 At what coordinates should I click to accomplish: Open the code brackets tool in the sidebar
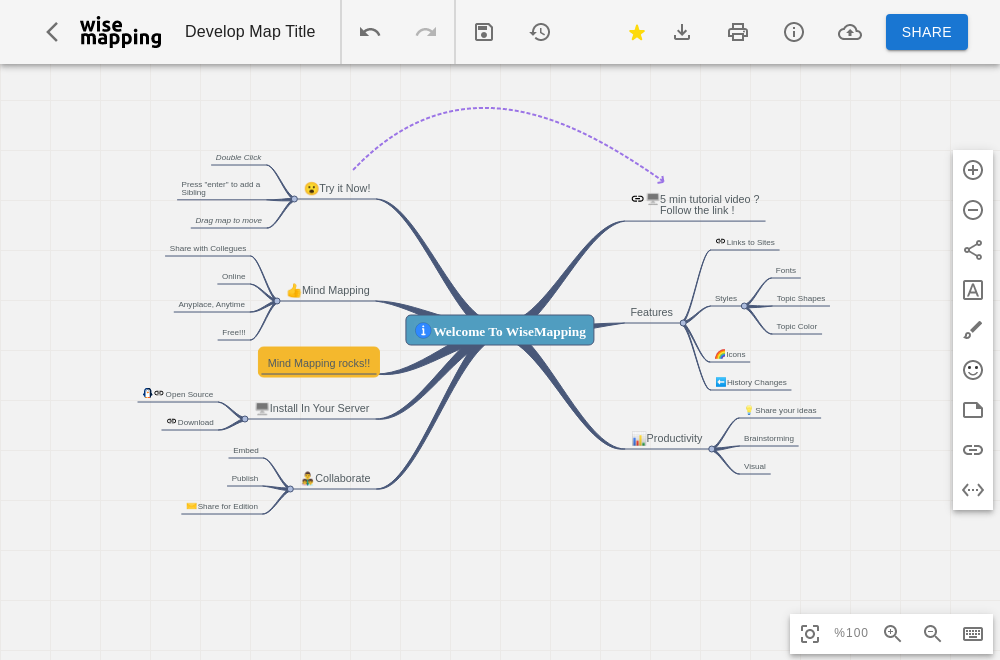[973, 490]
